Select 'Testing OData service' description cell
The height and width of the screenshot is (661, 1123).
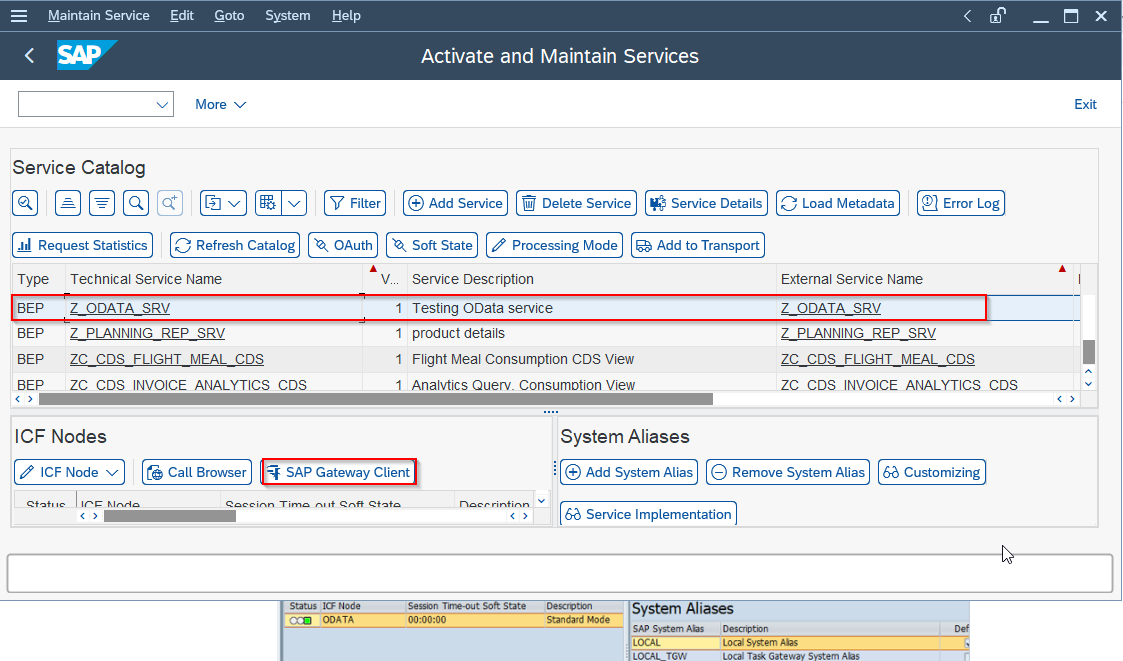coord(592,309)
